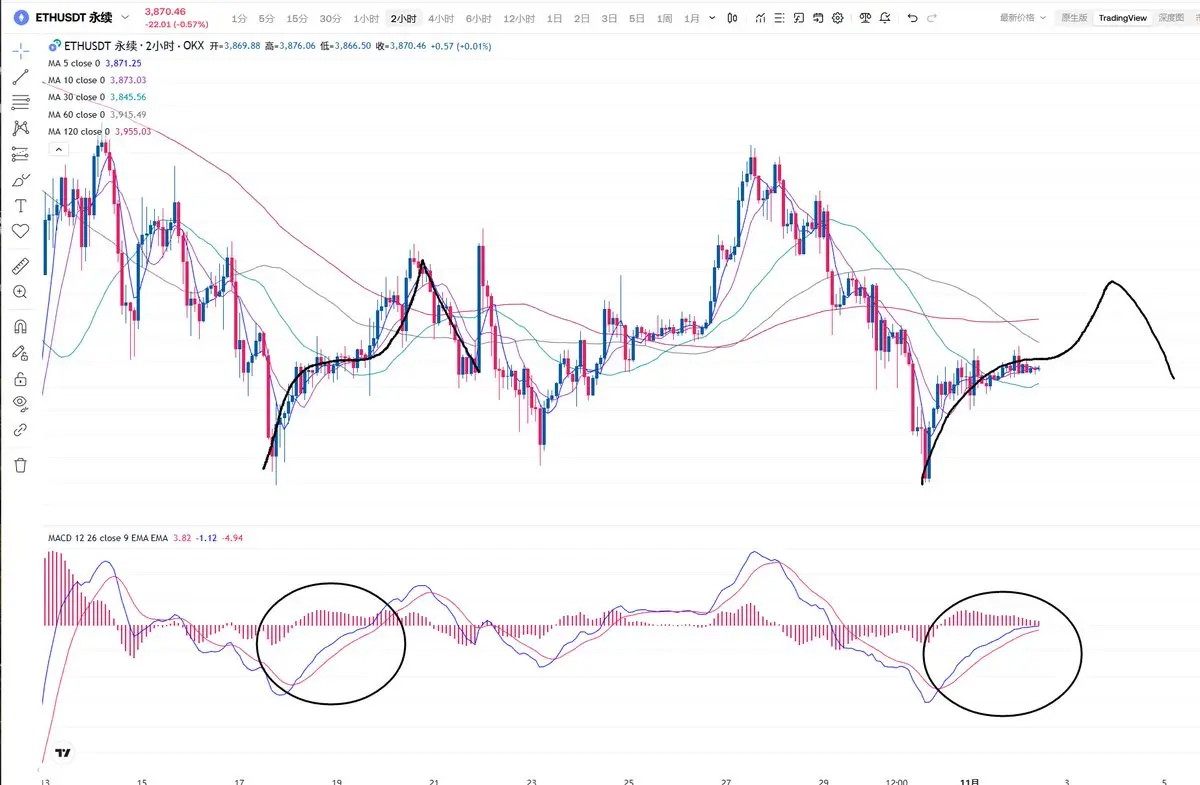Select the trend line drawing tool
This screenshot has height=785, width=1200.
pos(20,77)
